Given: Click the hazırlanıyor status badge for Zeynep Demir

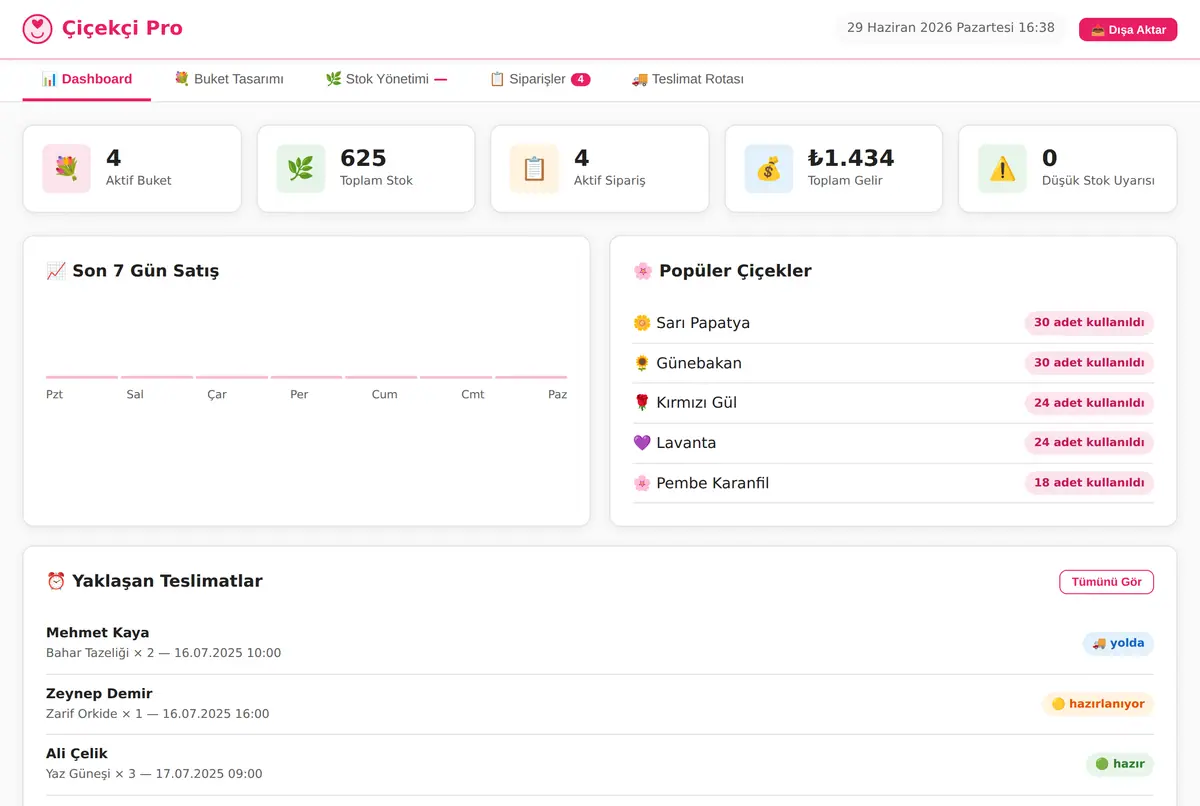Looking at the screenshot, I should (1098, 704).
